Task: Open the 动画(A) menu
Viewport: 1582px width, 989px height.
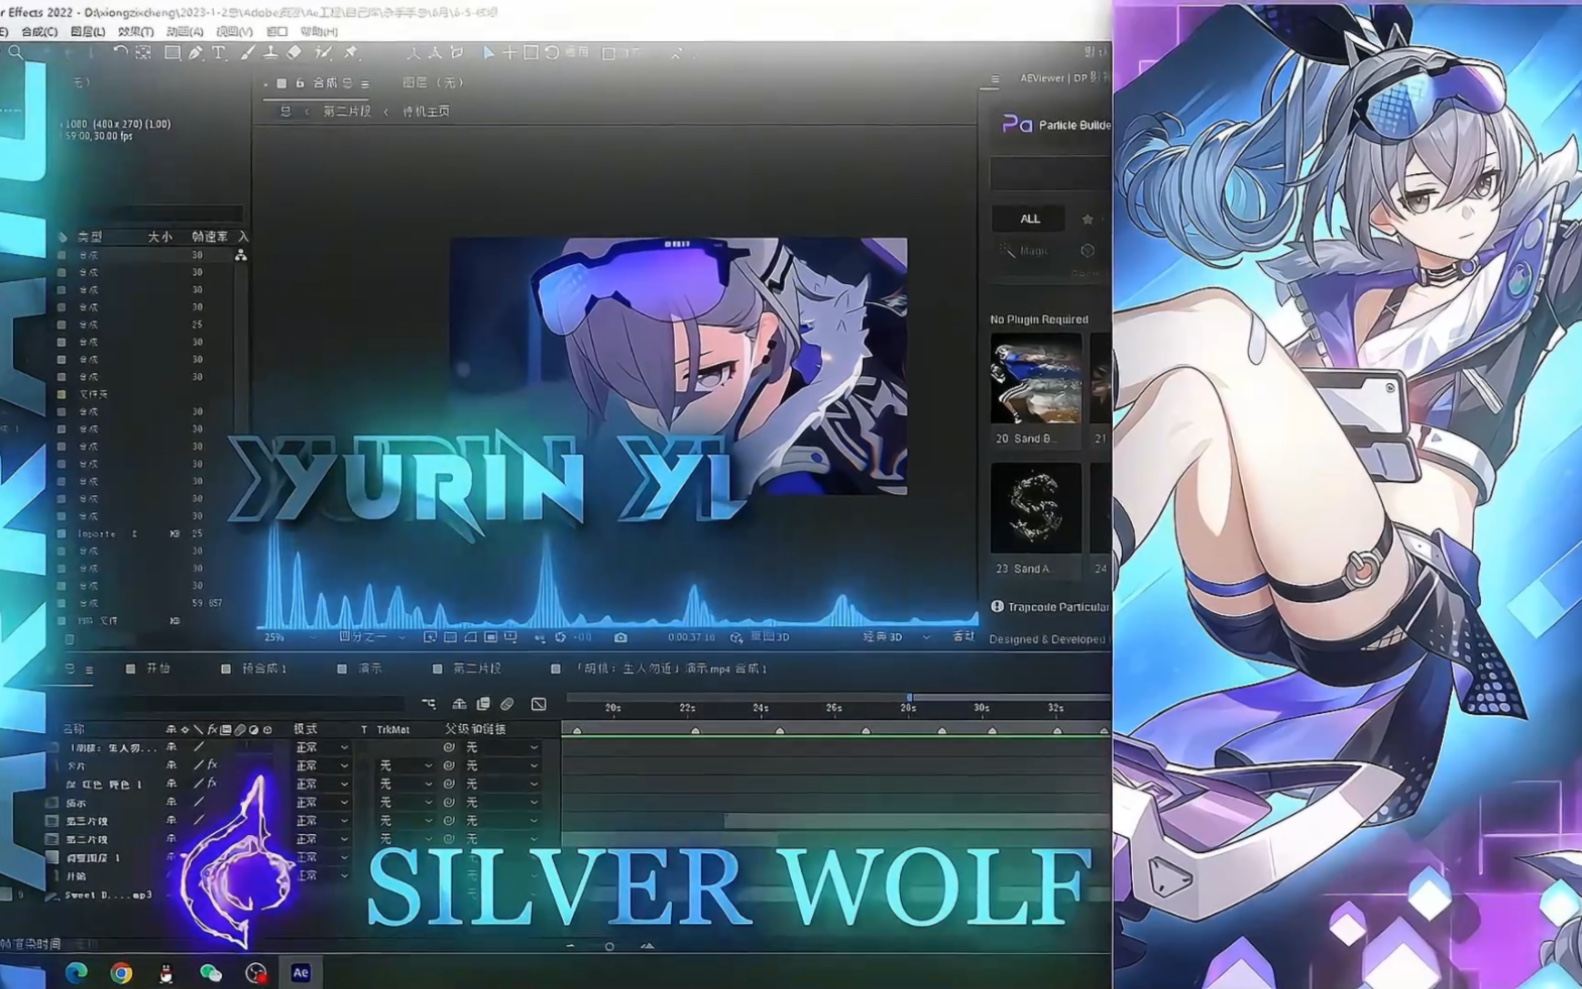Action: (184, 32)
